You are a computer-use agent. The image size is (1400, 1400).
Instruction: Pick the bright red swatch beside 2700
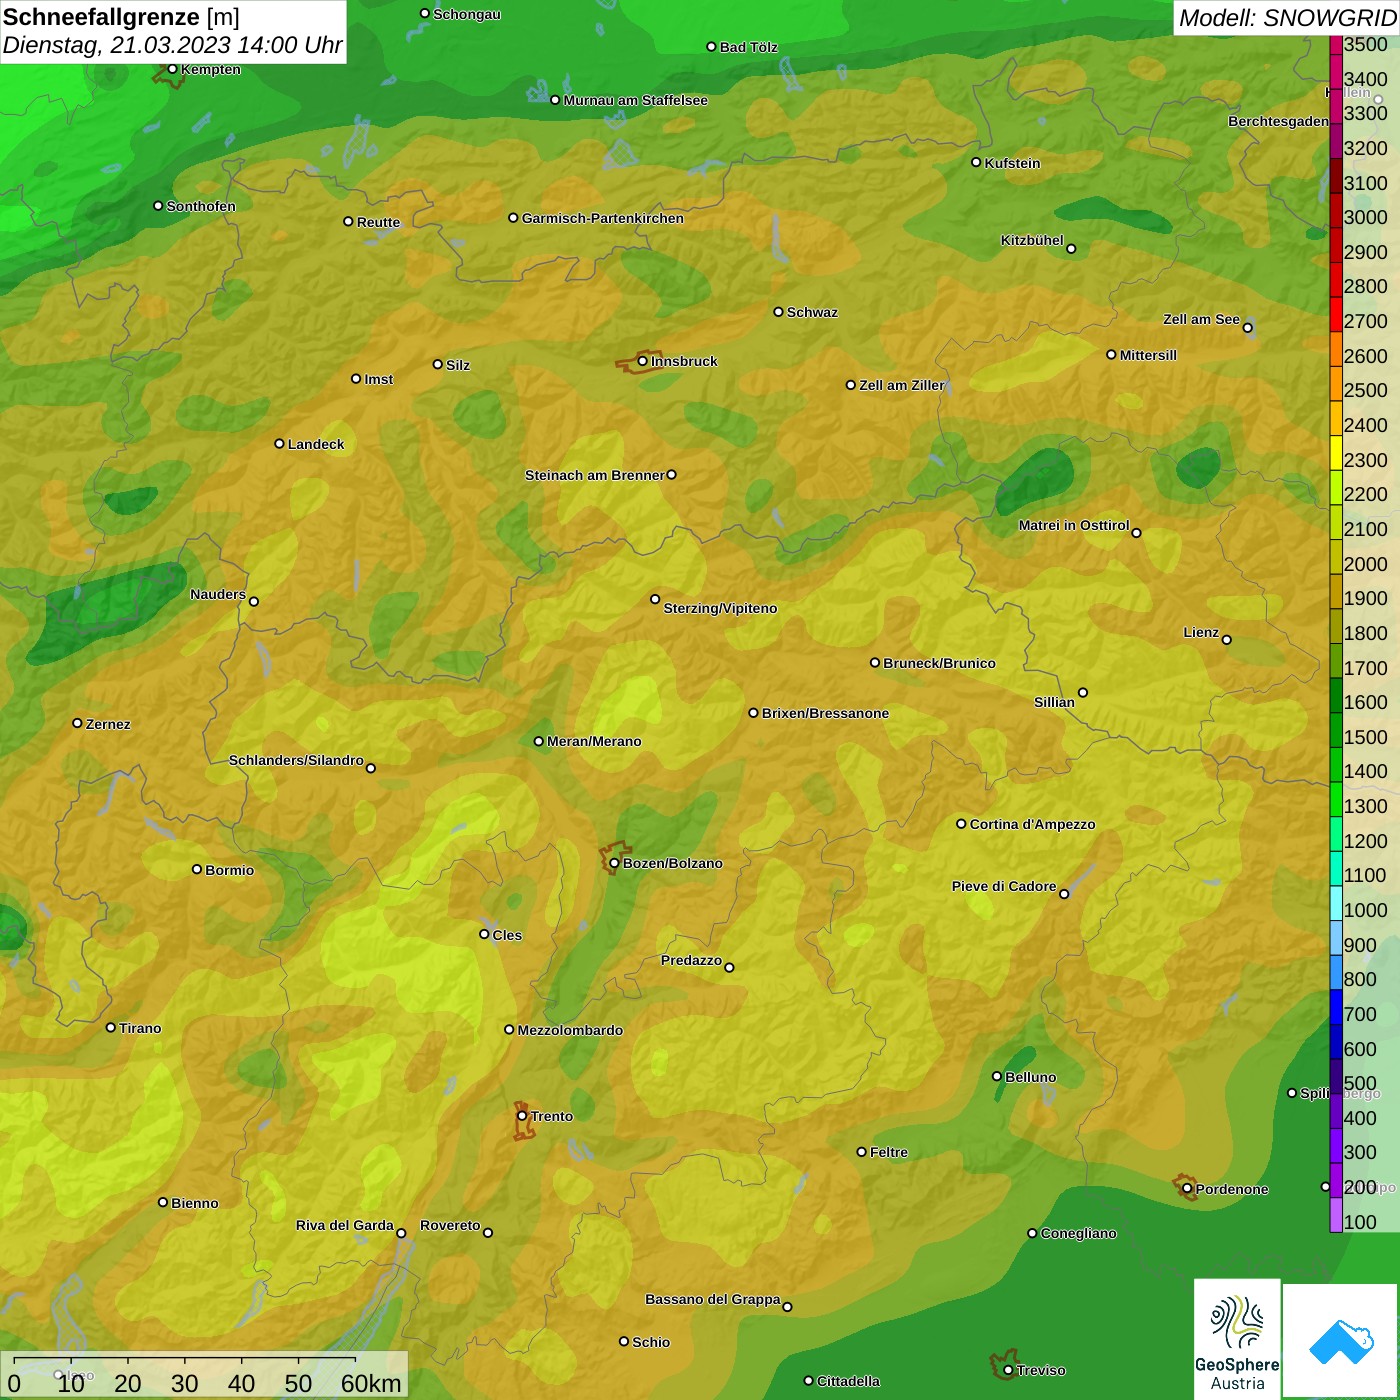[x=1336, y=315]
